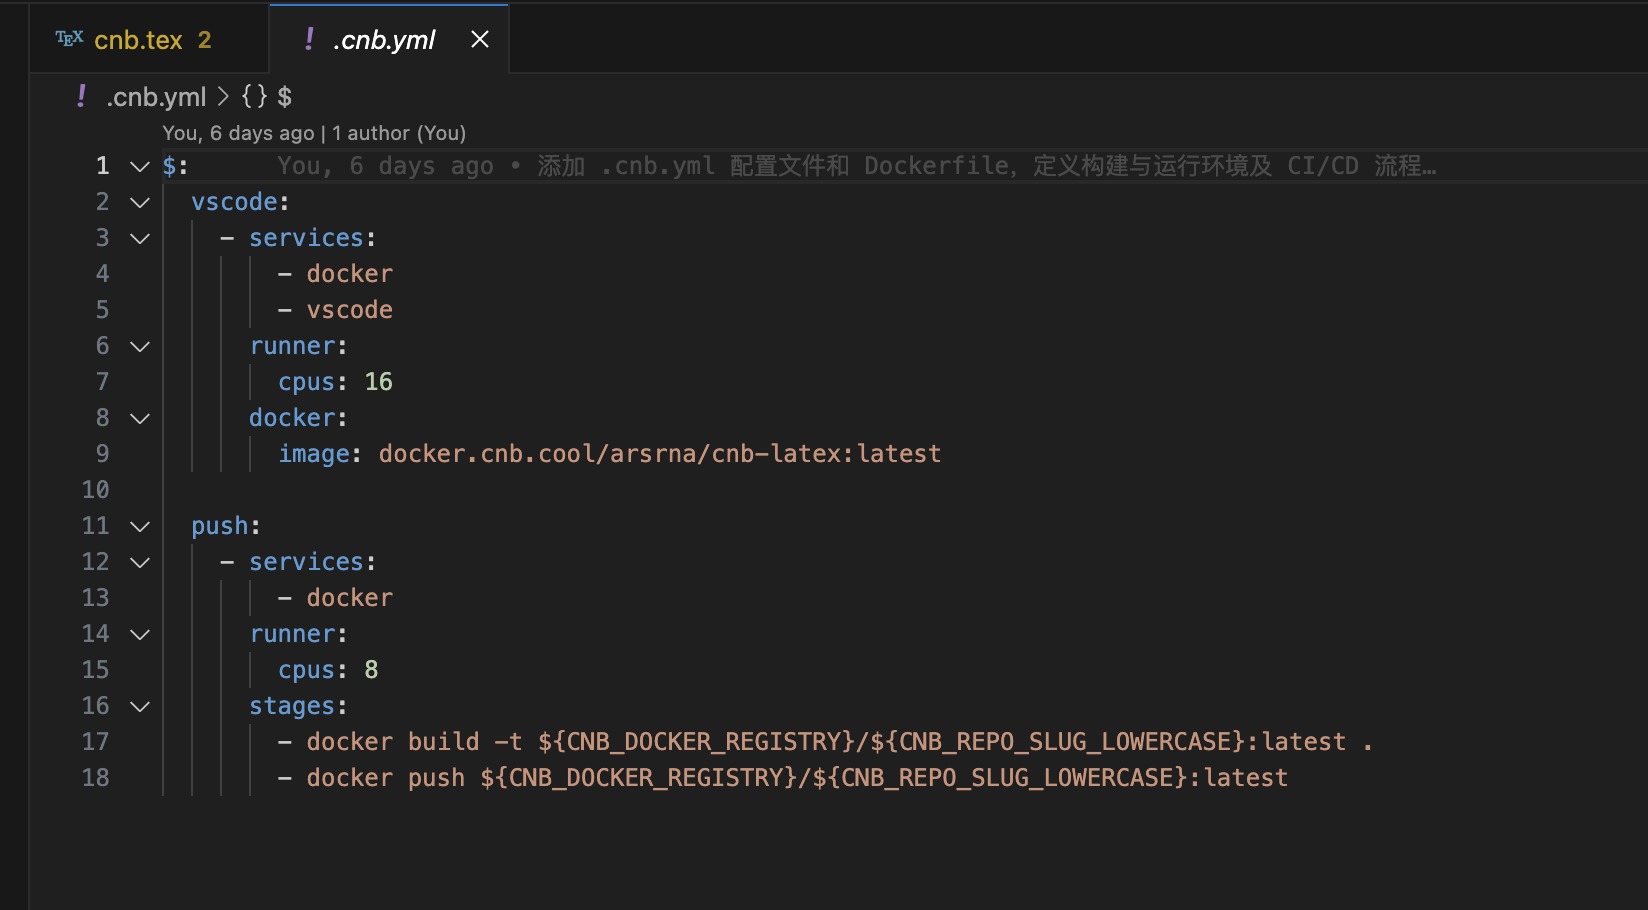Click the TeX icon on cnb.tex tab
This screenshot has width=1648, height=910.
[x=69, y=39]
